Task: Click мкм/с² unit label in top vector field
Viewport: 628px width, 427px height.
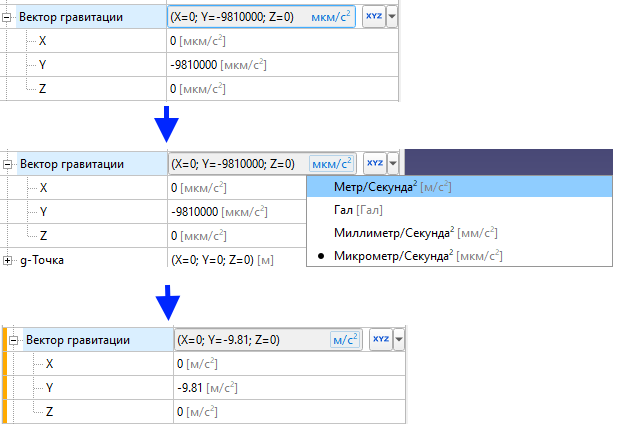Action: tap(333, 18)
